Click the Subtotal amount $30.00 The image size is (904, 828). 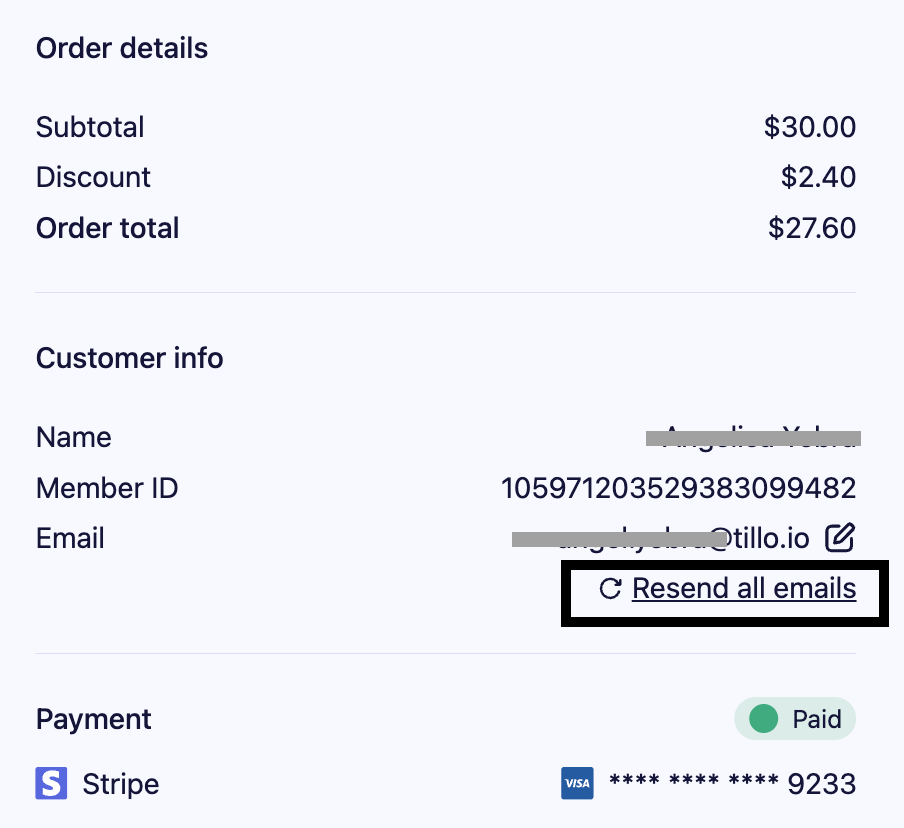click(810, 127)
